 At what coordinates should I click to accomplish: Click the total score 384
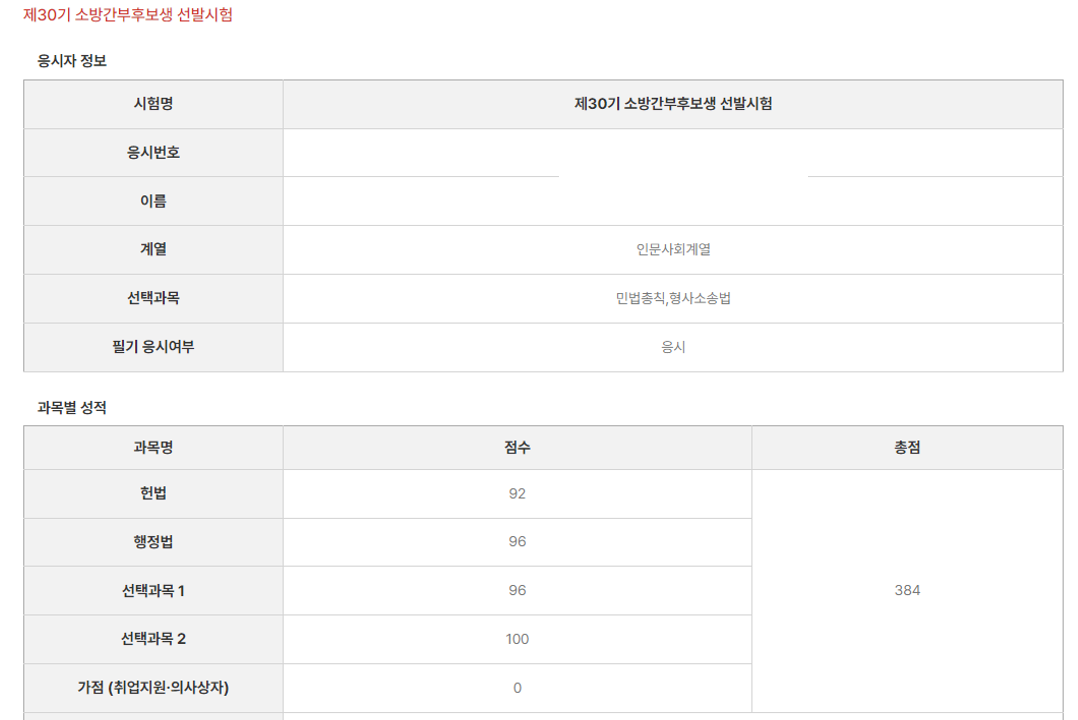click(907, 591)
